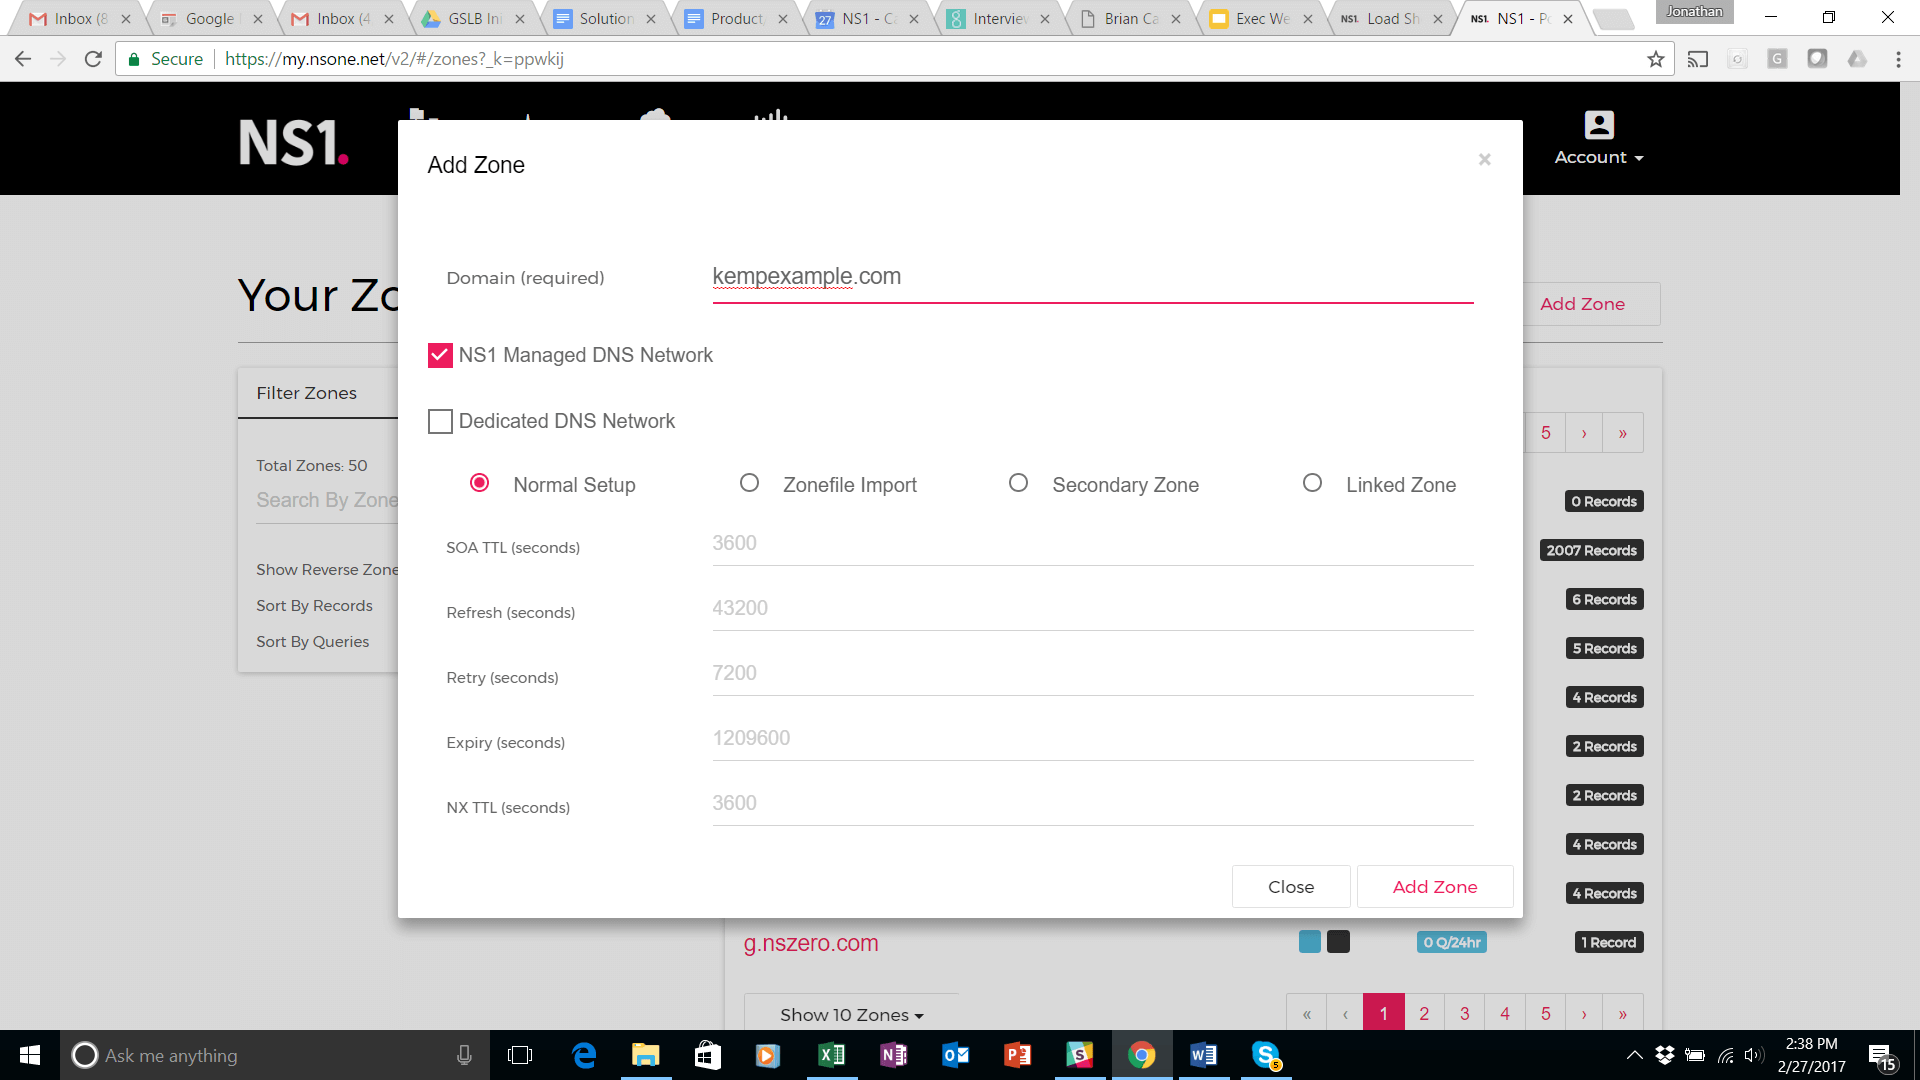
Task: Click the SOA TTL input field
Action: pos(1092,544)
